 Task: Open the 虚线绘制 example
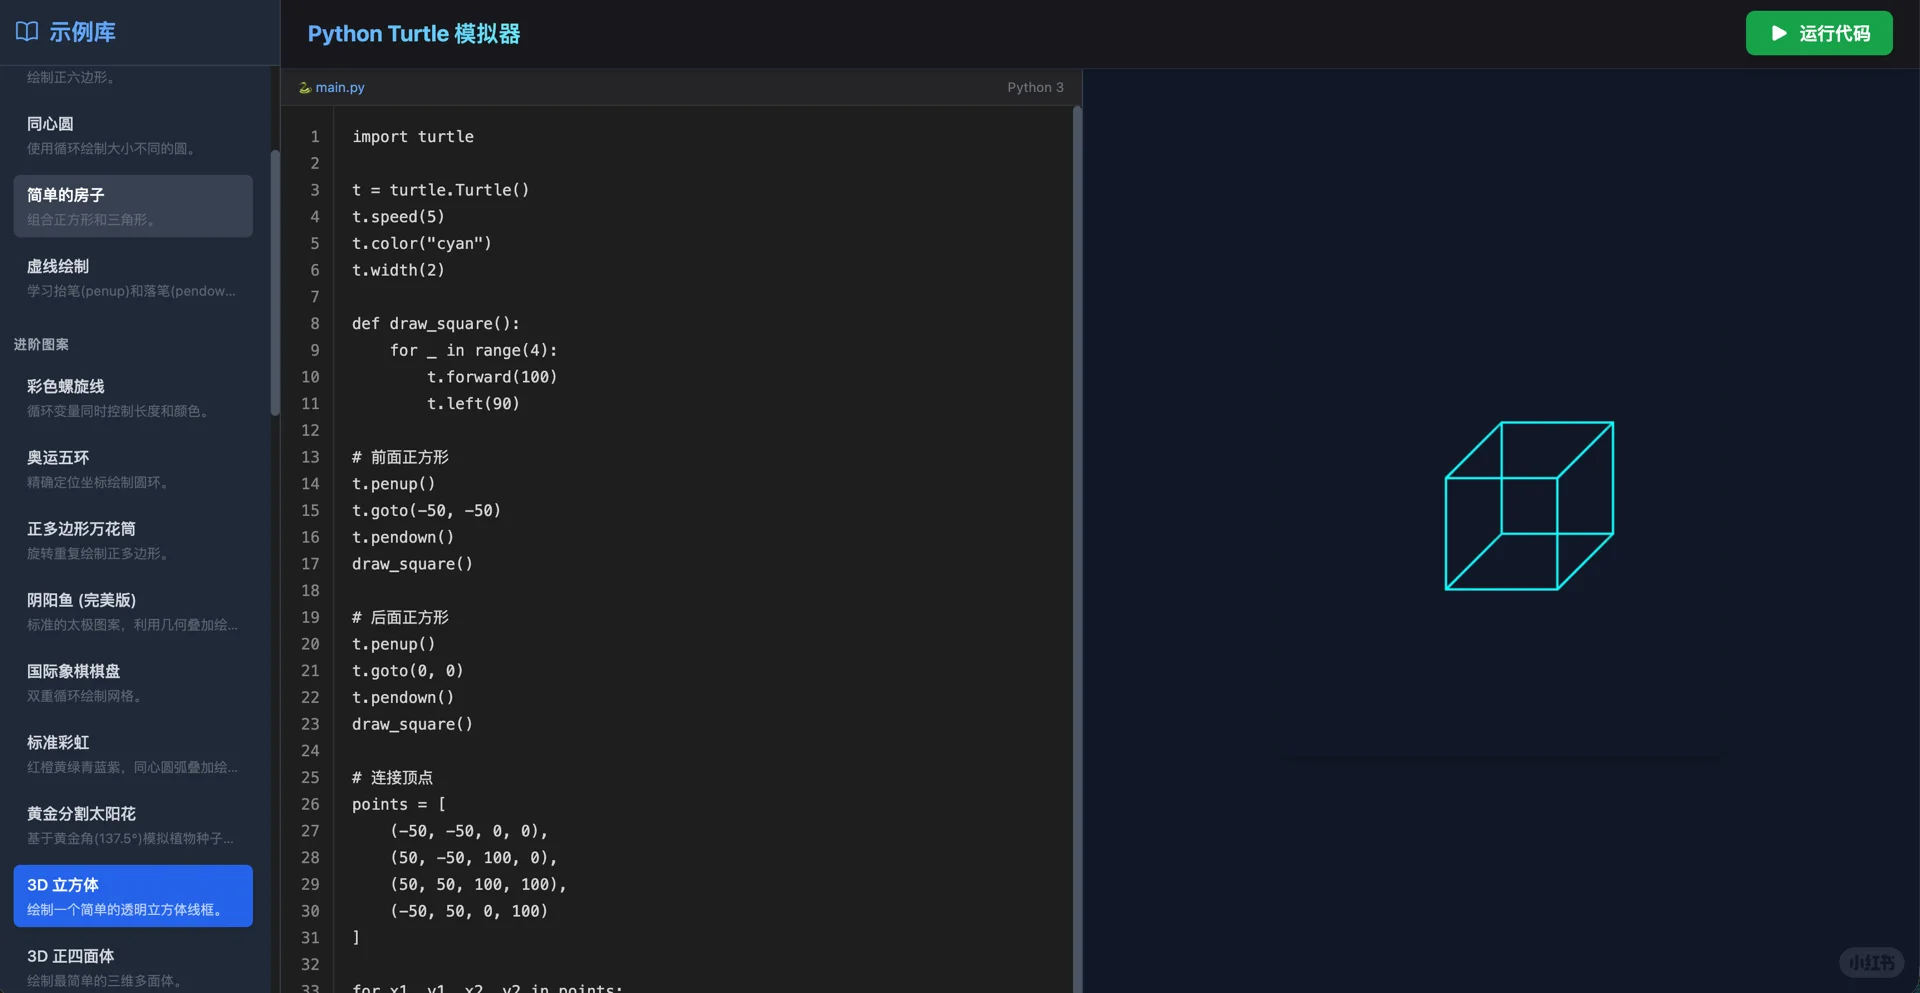point(132,277)
